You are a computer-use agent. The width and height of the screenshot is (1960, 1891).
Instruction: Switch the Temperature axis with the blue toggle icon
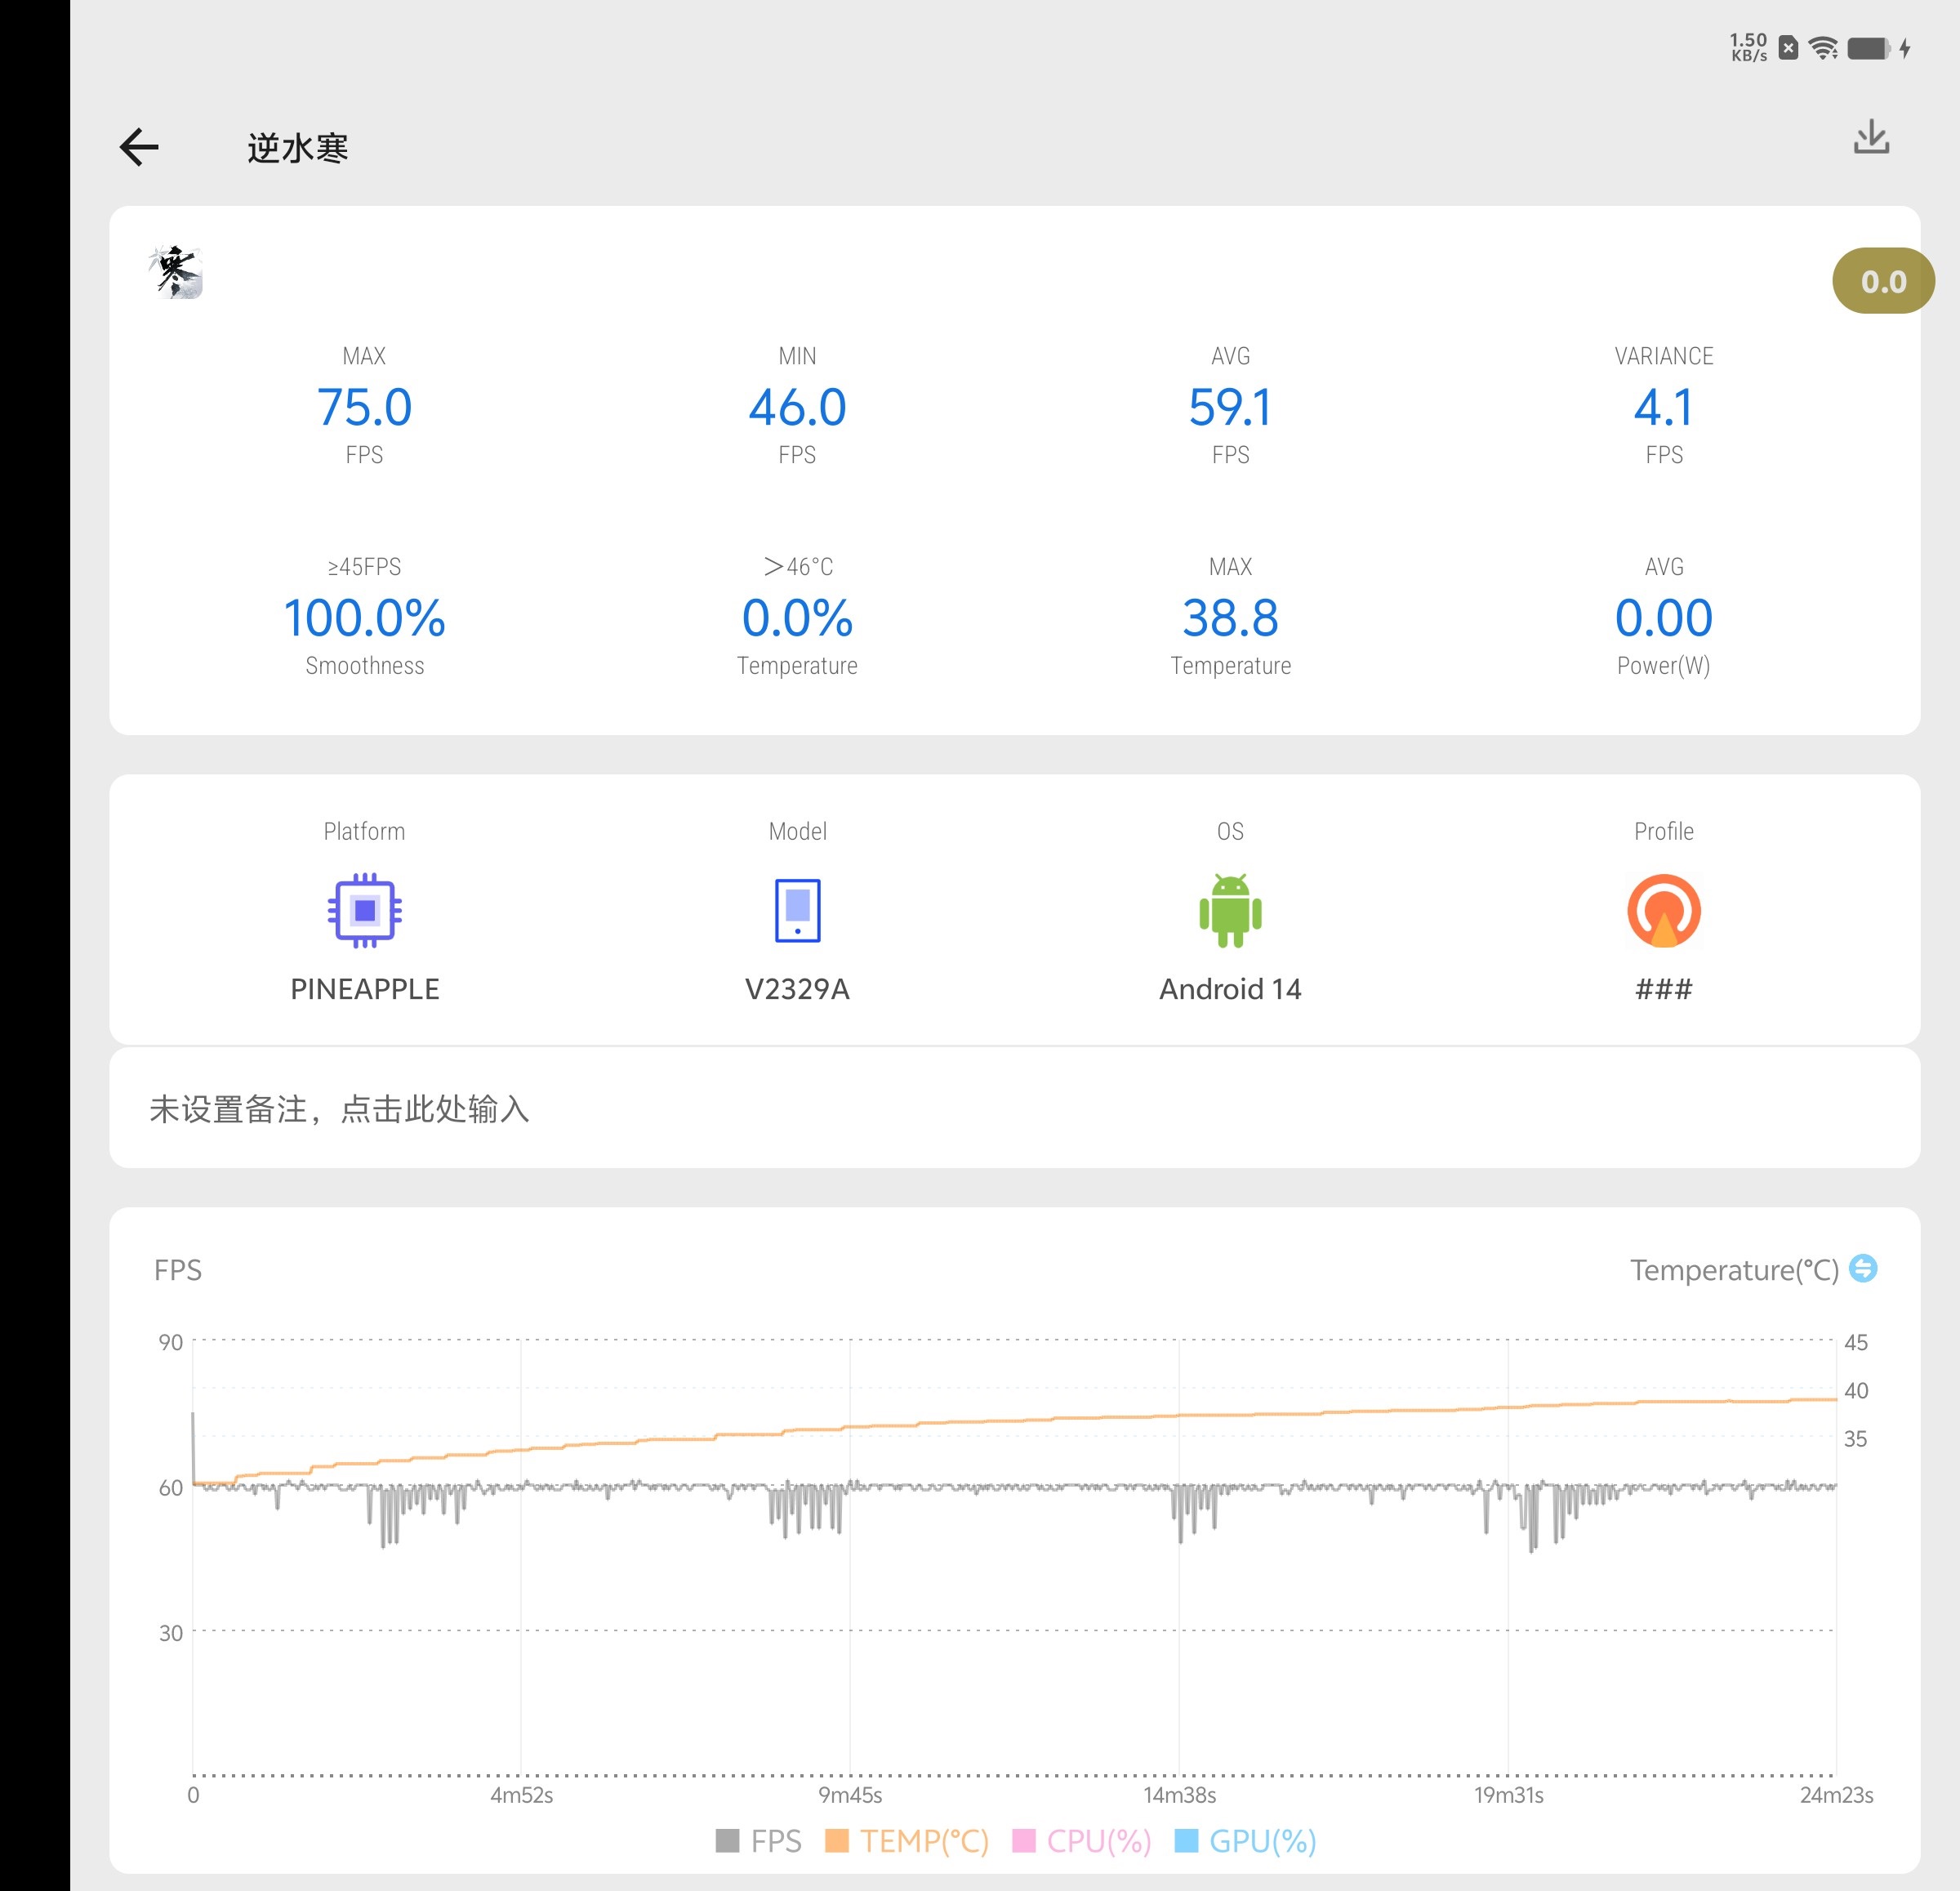(x=1863, y=1268)
